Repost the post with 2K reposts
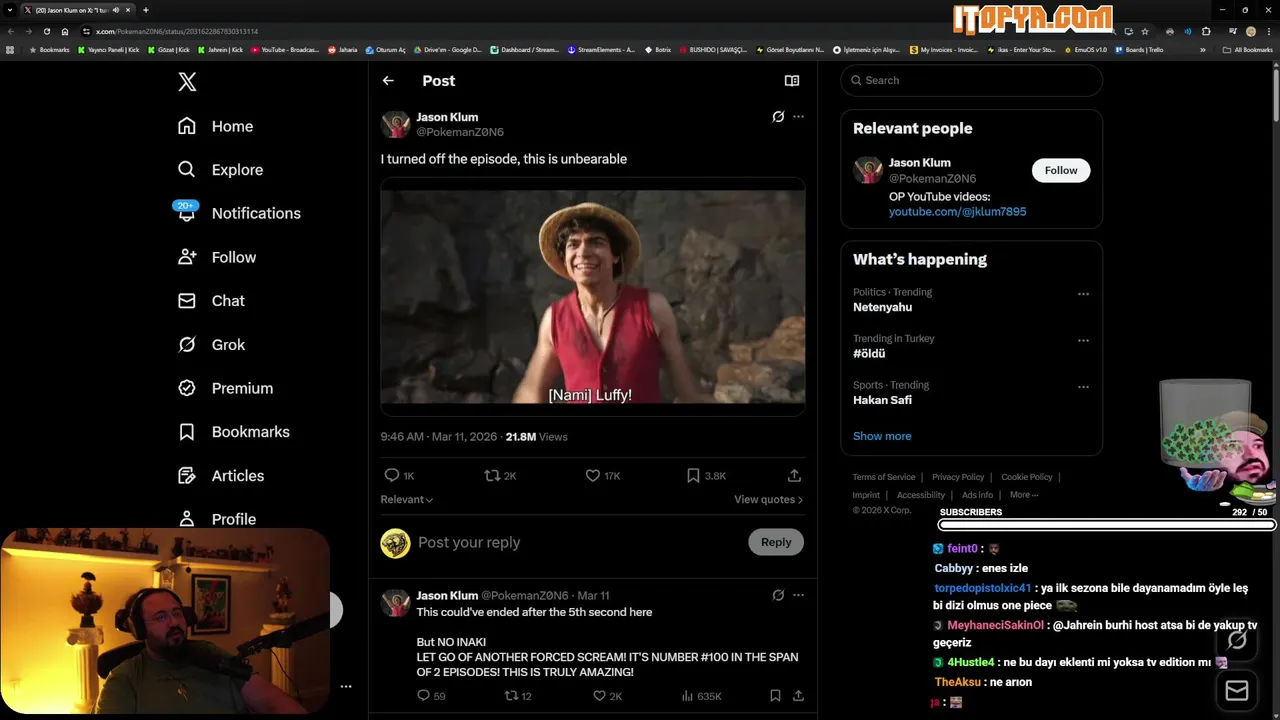The width and height of the screenshot is (1280, 720). pos(500,476)
